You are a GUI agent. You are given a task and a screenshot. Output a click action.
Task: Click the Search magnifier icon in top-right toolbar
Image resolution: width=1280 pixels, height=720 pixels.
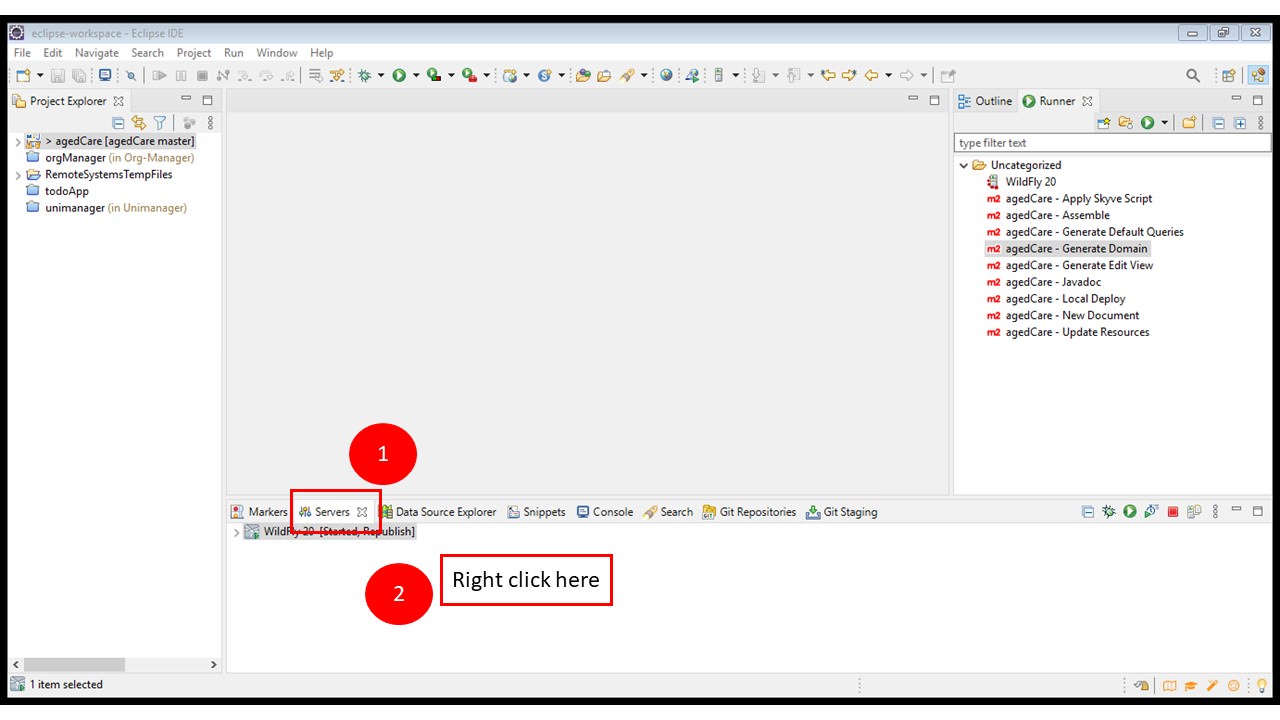1193,75
